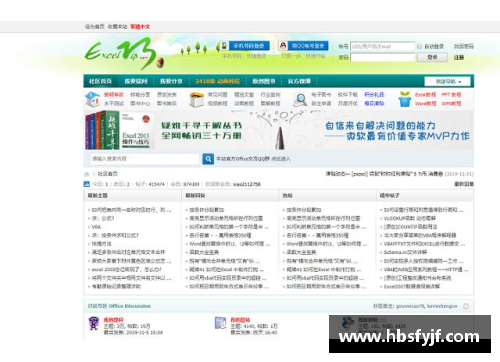Click the plant pot icon beside Excel教程

pos(405,99)
